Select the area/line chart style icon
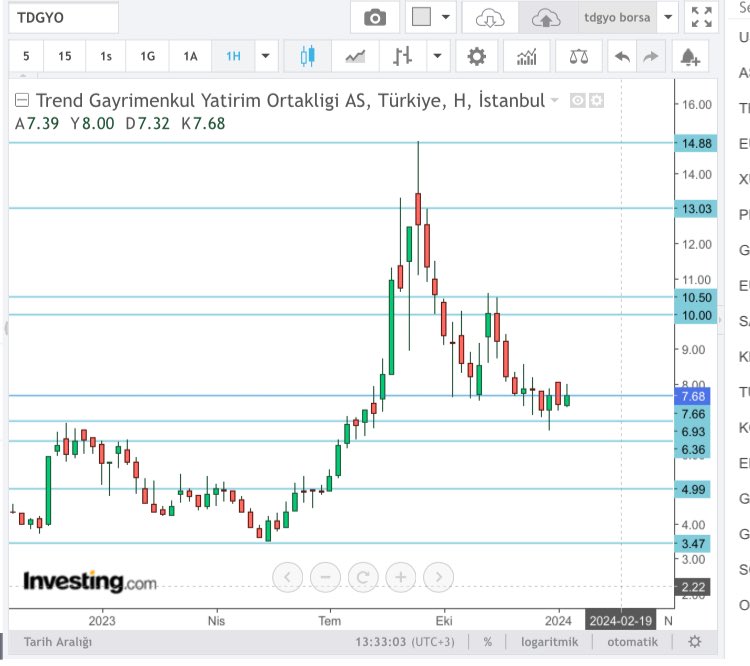Viewport: 750px width, 666px height. (x=355, y=56)
